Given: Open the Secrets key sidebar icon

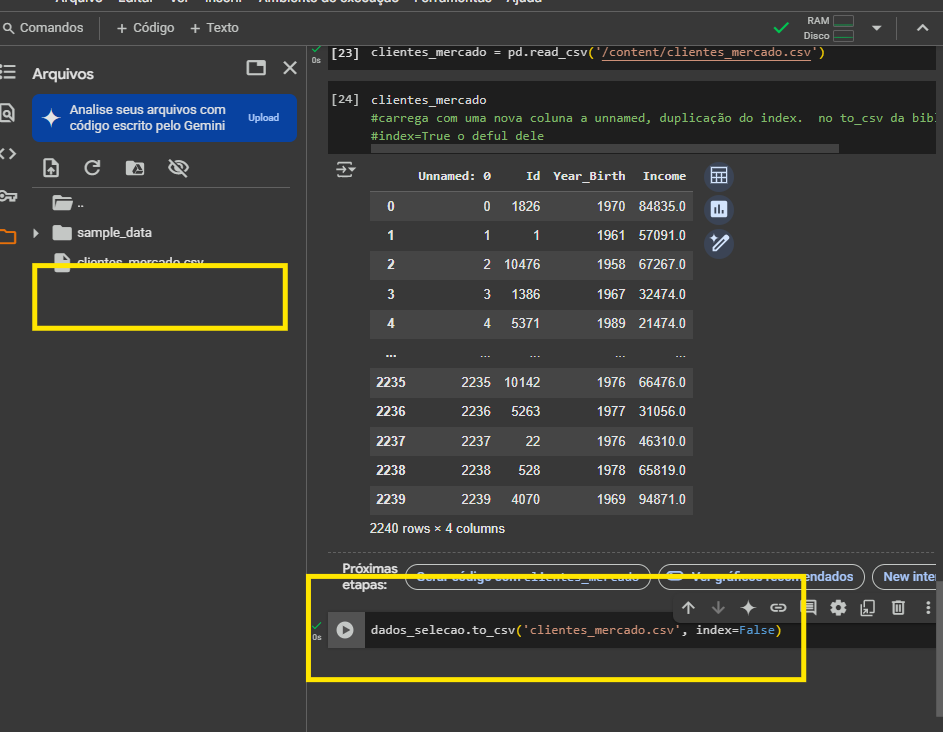Looking at the screenshot, I should point(8,196).
